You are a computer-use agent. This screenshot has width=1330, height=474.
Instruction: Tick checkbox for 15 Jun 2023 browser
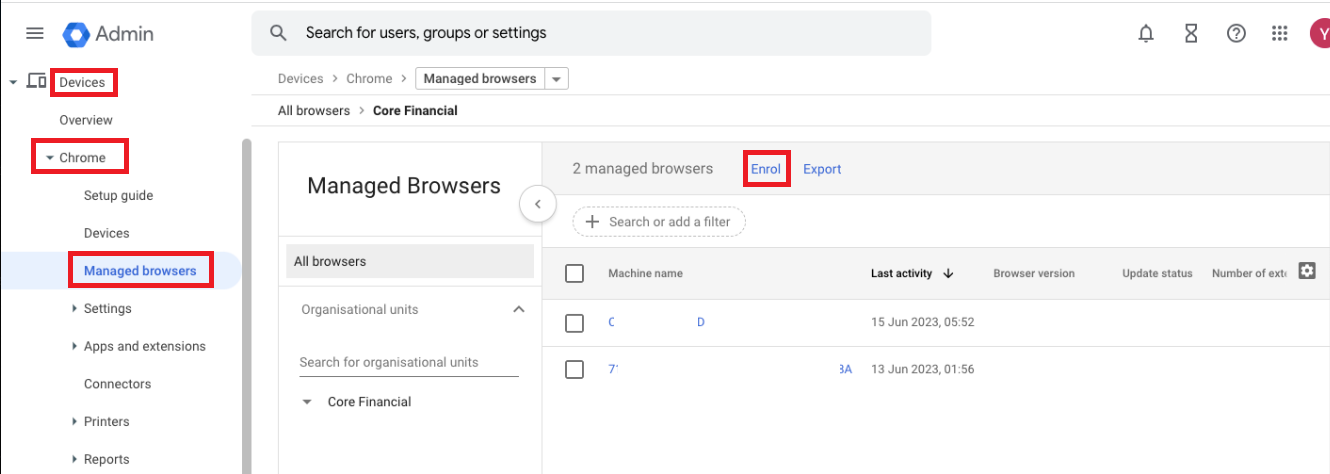pos(574,323)
